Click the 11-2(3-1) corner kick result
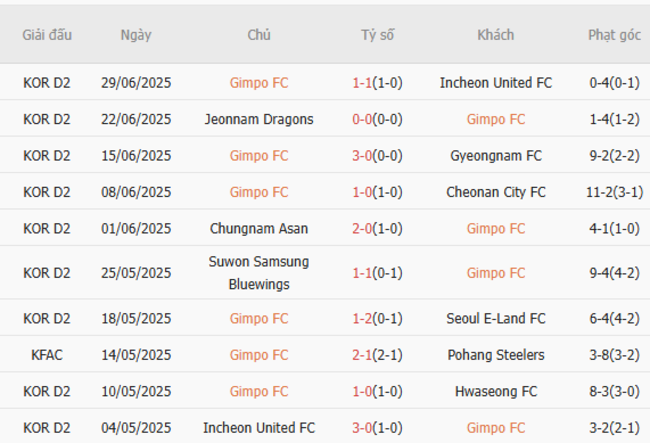The width and height of the screenshot is (650, 443). [x=614, y=192]
